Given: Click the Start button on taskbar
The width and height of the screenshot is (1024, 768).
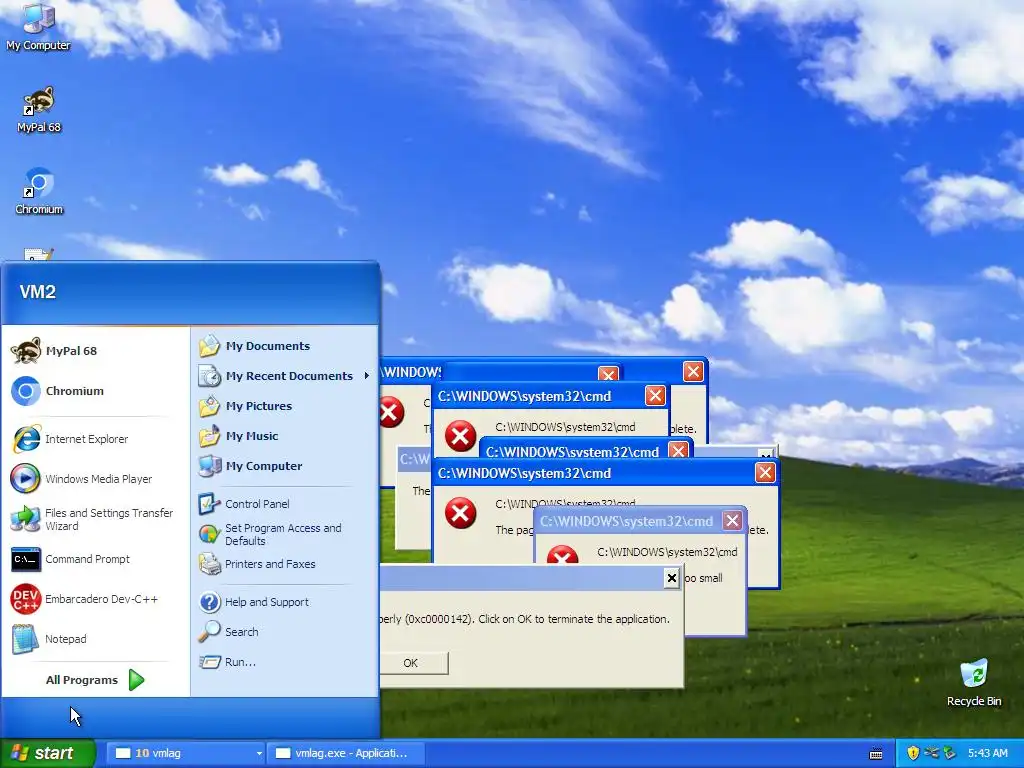Looking at the screenshot, I should pos(48,753).
